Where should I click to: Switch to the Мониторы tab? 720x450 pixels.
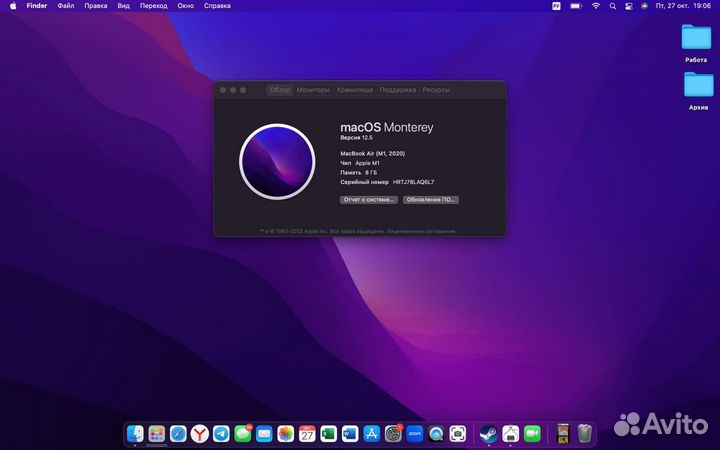(x=313, y=90)
